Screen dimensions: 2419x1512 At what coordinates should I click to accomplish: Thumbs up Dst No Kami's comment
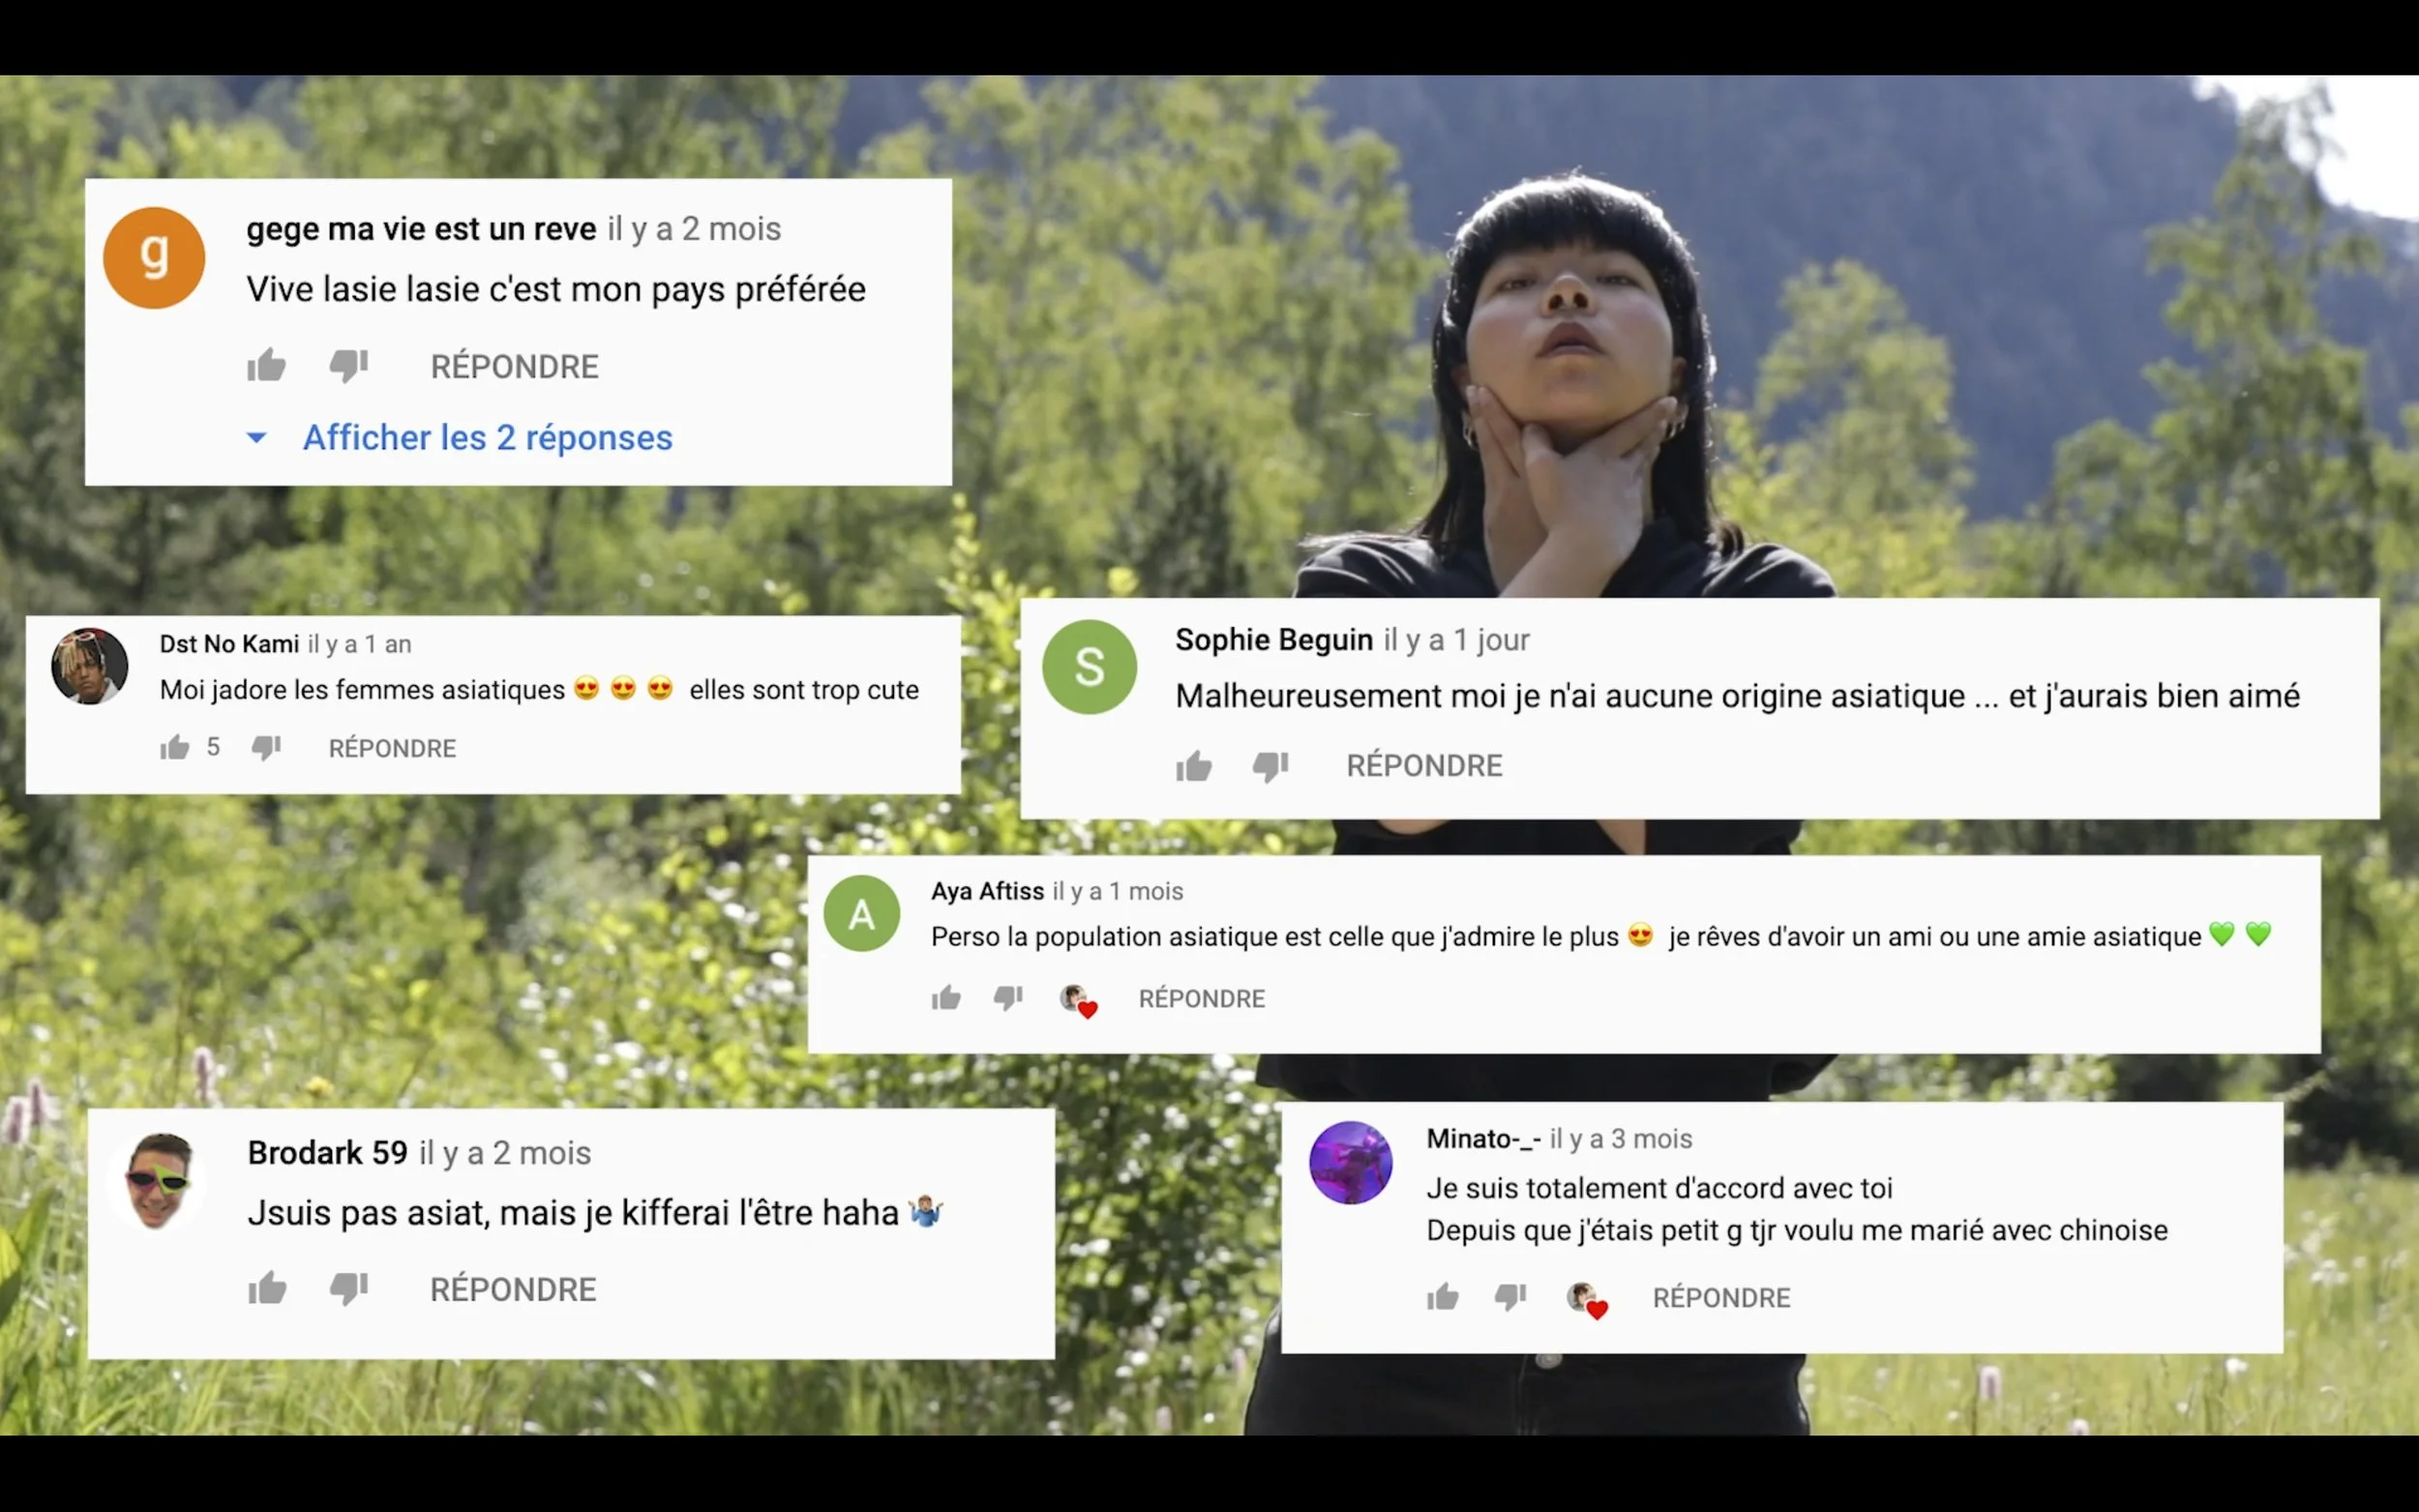pos(174,747)
